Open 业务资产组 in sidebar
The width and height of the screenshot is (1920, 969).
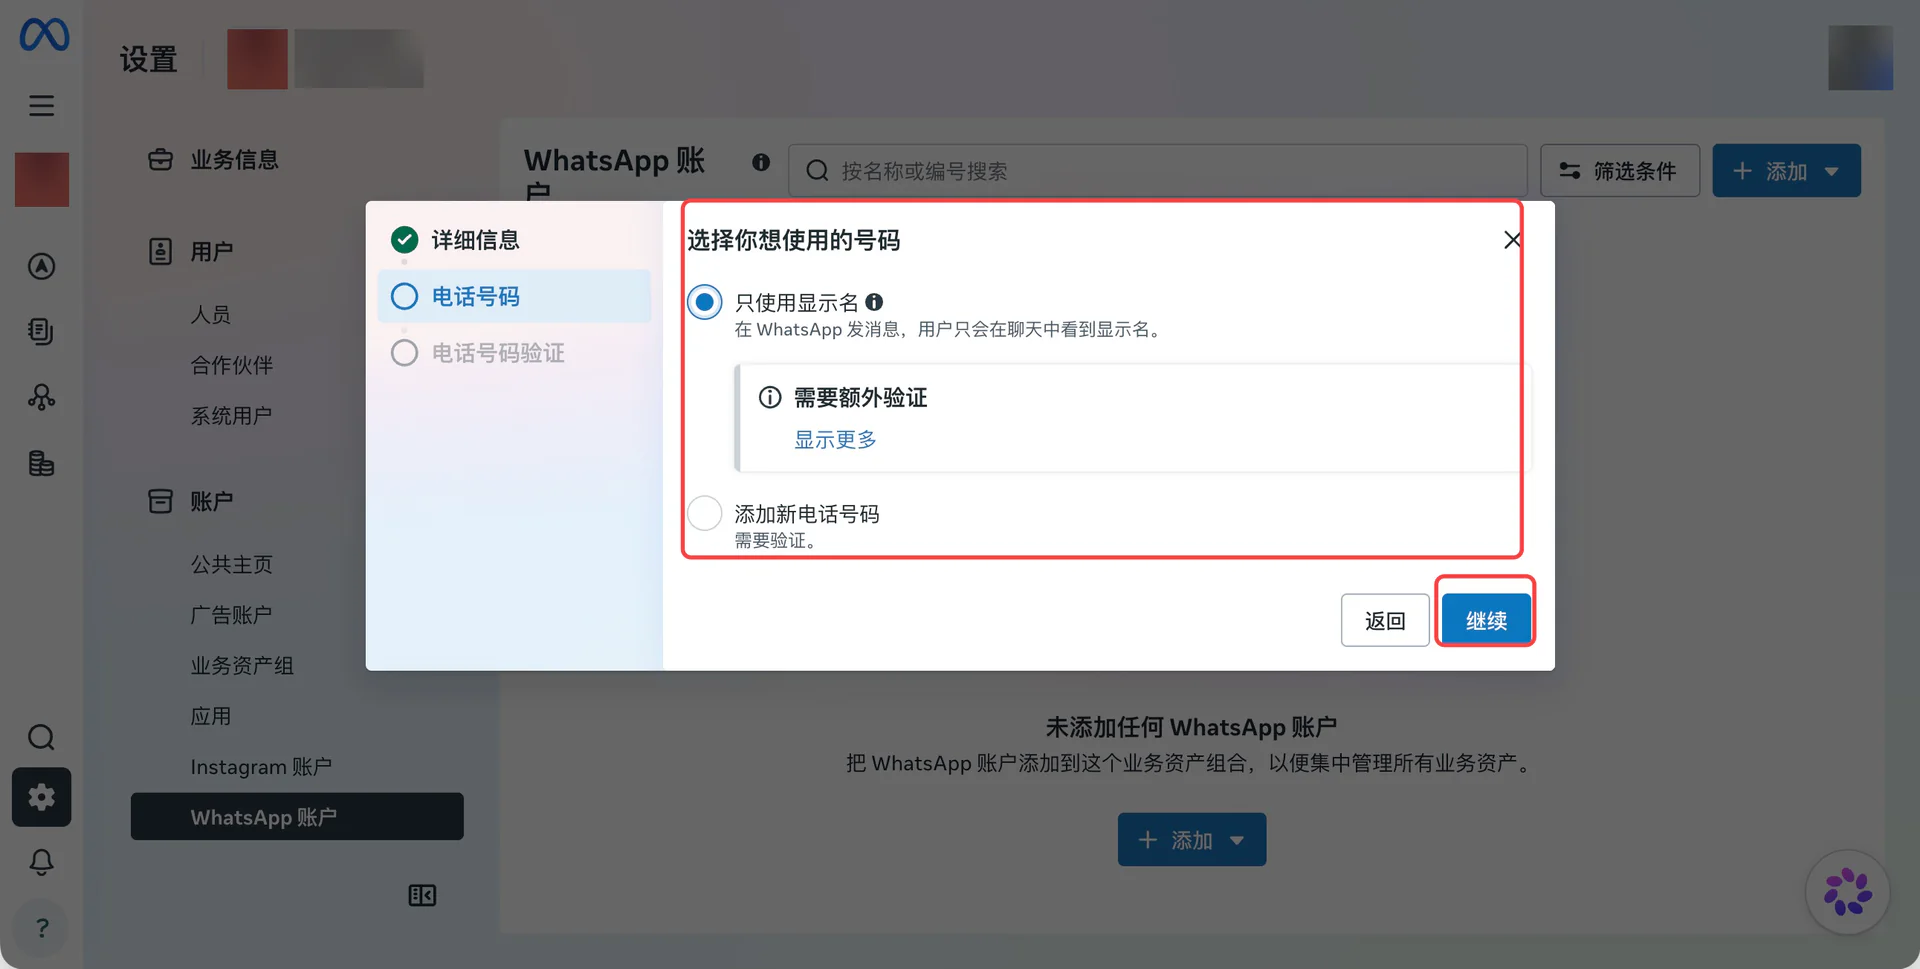(243, 666)
